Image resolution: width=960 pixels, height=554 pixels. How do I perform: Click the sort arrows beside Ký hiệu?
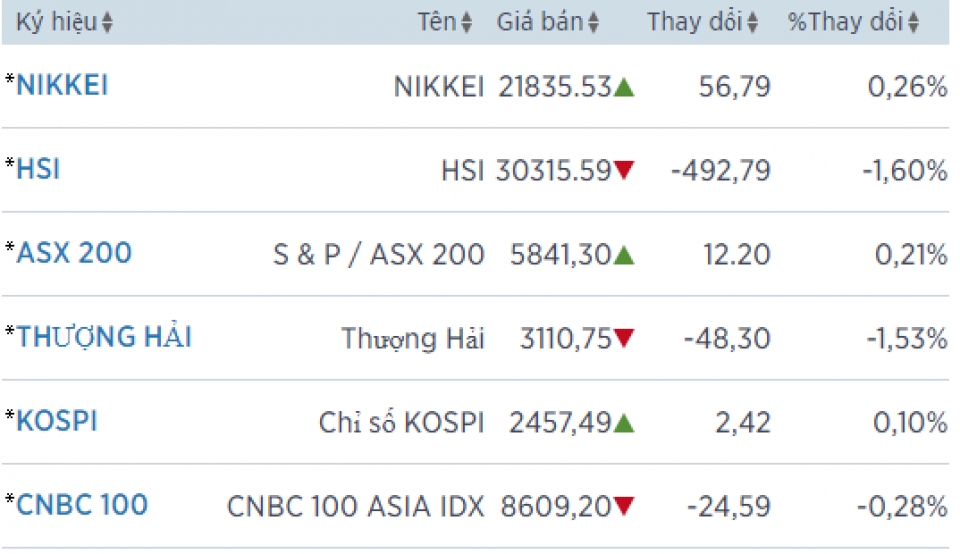pyautogui.click(x=107, y=23)
